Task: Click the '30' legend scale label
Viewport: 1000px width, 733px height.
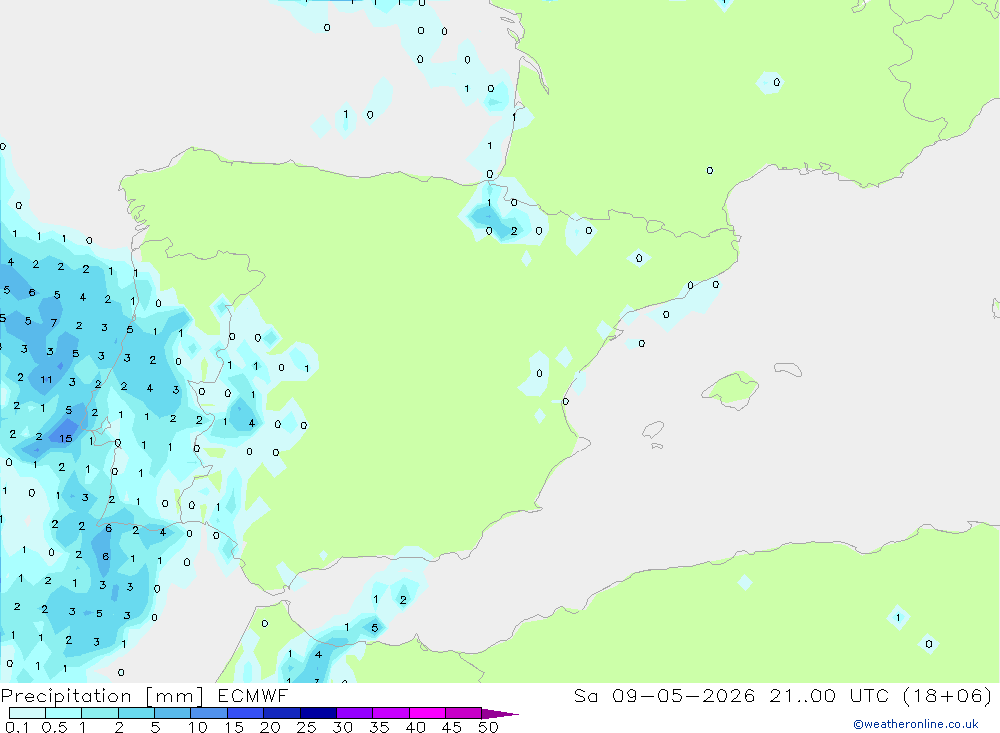Action: click(x=342, y=727)
